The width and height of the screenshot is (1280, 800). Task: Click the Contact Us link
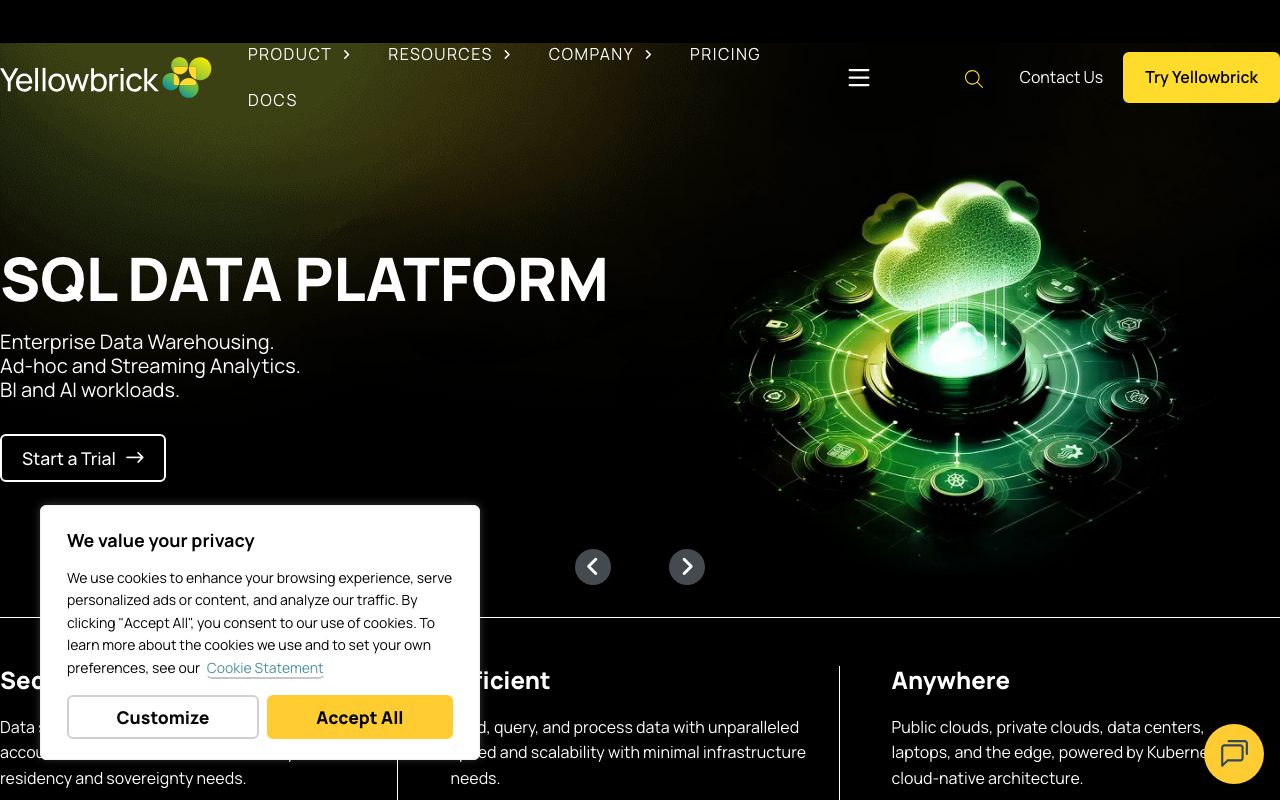tap(1061, 77)
